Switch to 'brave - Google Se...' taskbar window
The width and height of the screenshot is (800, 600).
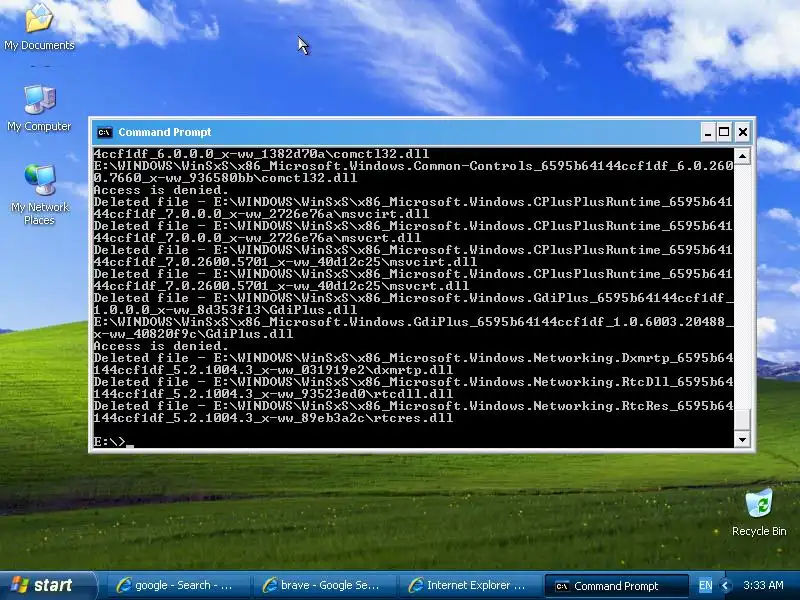pyautogui.click(x=323, y=585)
